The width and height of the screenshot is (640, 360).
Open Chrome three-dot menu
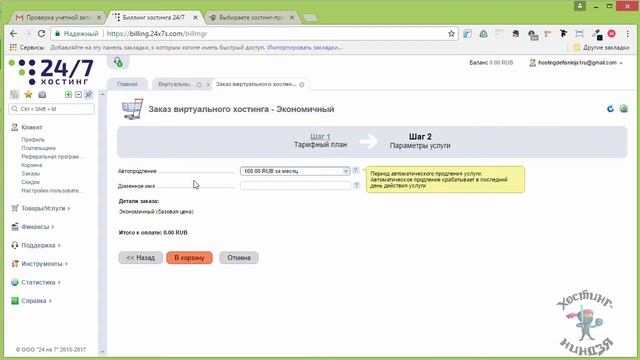pyautogui.click(x=628, y=34)
